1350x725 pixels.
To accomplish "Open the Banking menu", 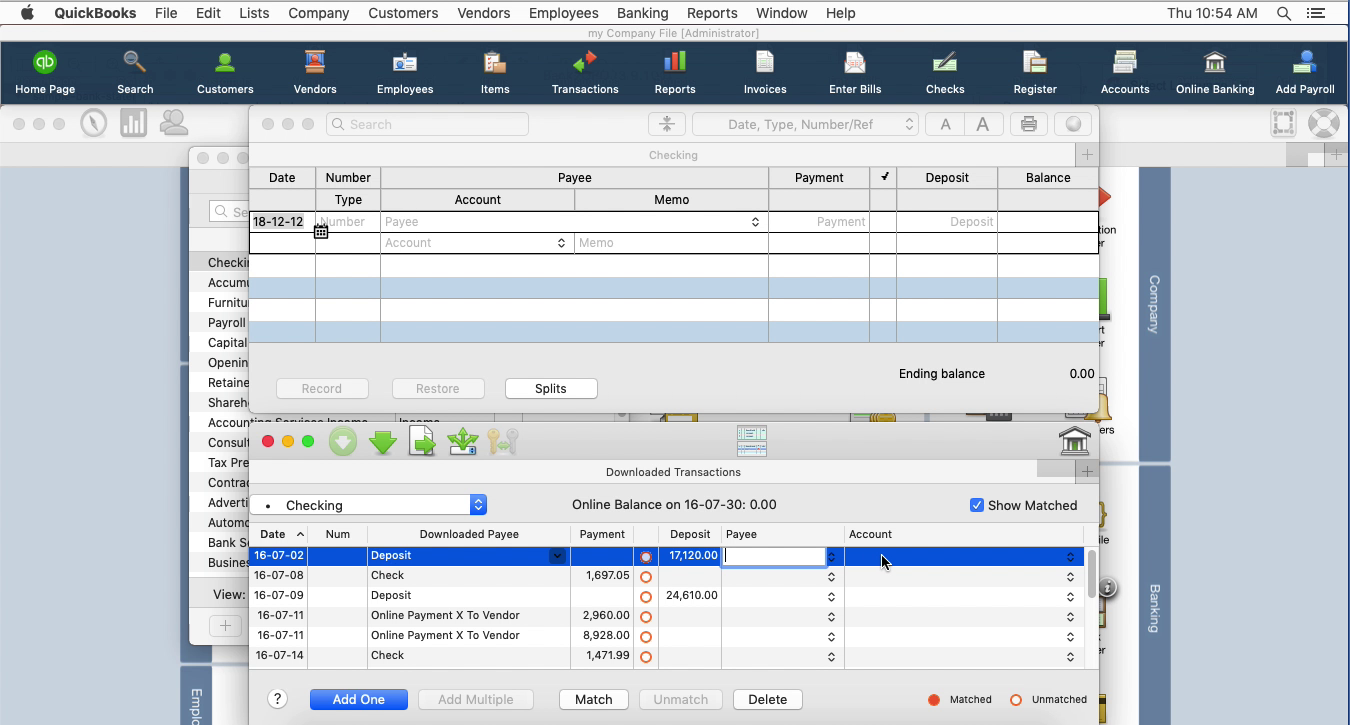I will tap(642, 13).
